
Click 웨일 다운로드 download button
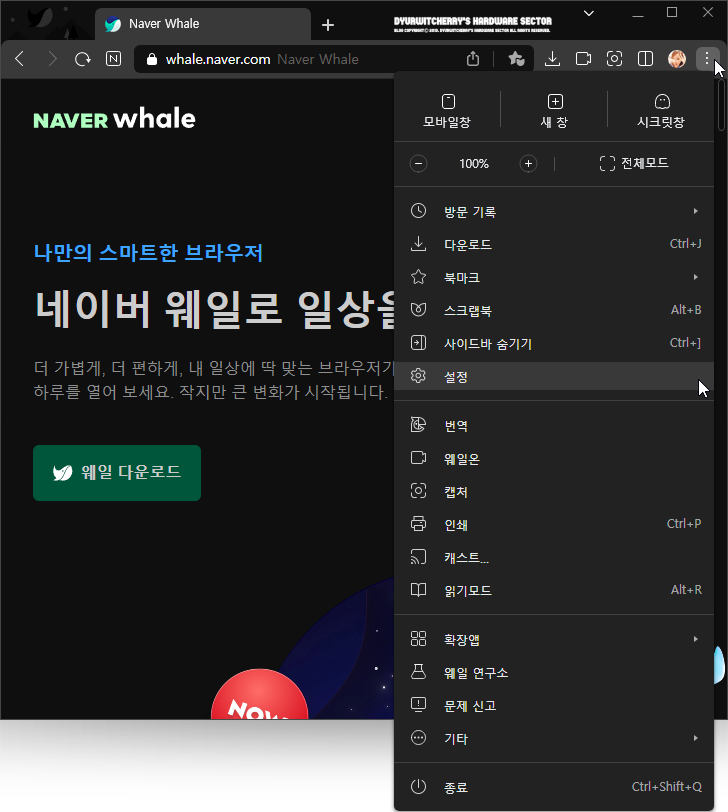pyautogui.click(x=117, y=473)
